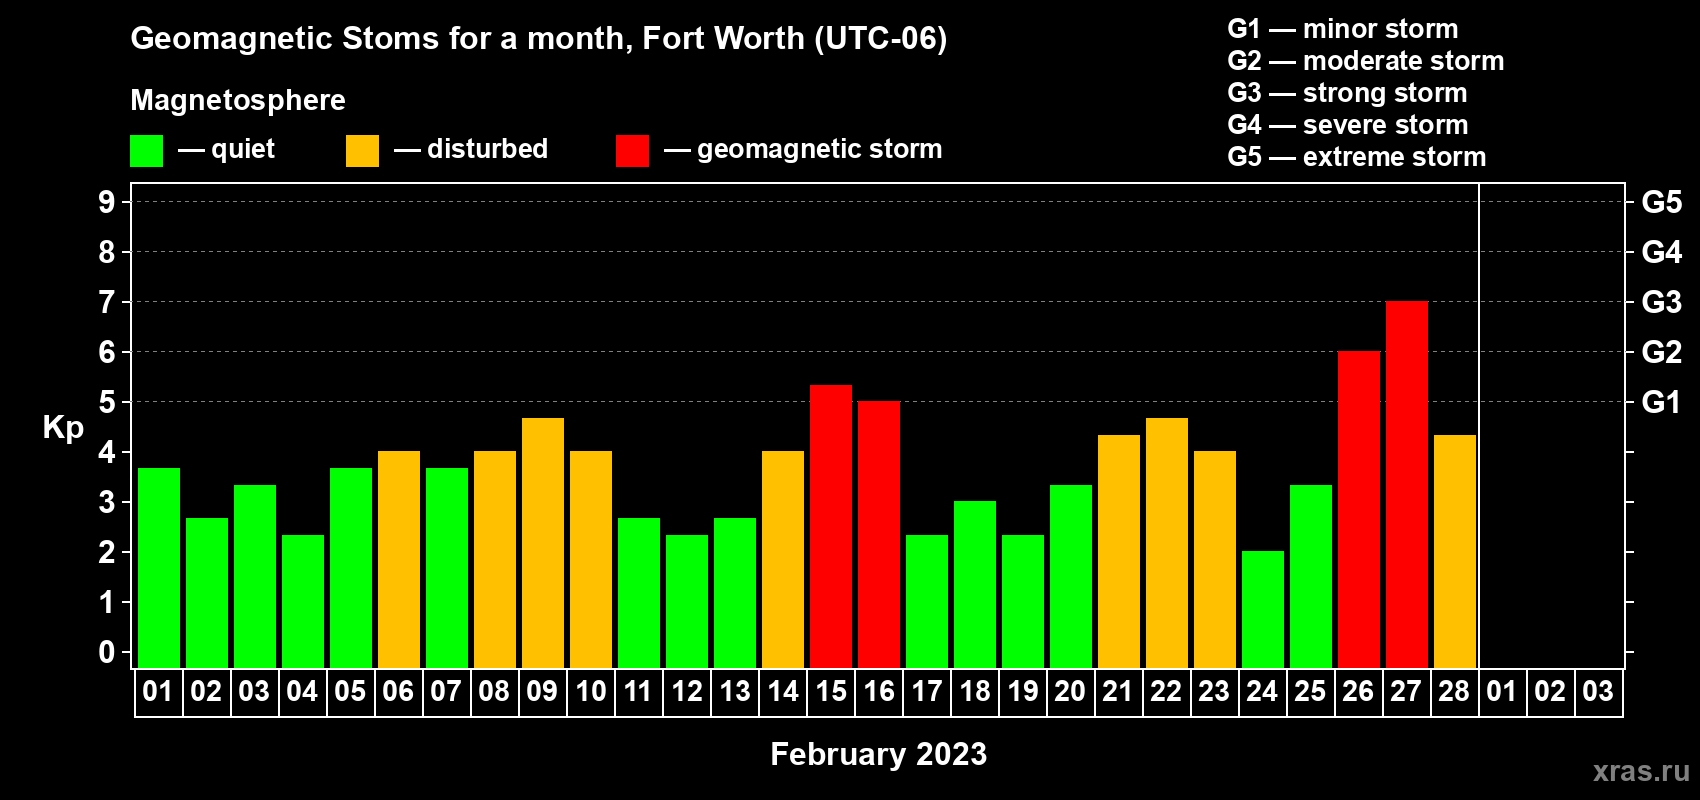Click the 'disturbed' legend label
This screenshot has height=800, width=1700.
(x=487, y=149)
